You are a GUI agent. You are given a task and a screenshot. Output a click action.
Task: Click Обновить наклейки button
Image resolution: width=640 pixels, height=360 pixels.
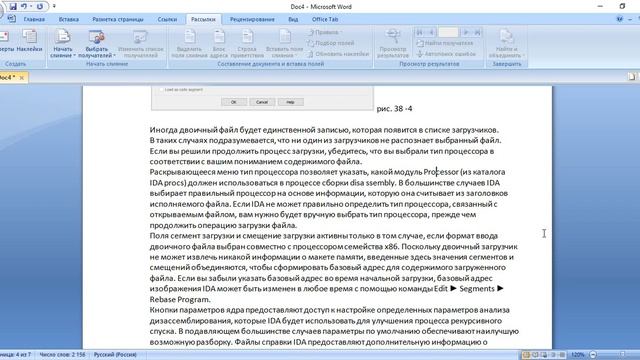[338, 54]
